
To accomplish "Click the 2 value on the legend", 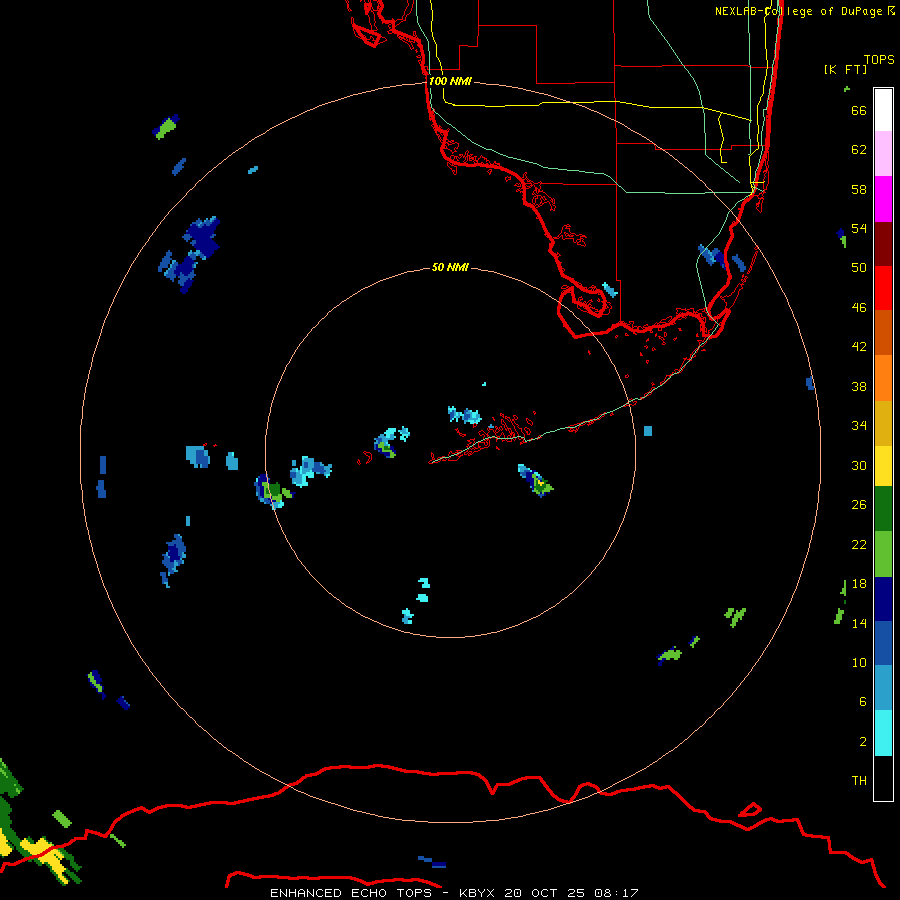I will 863,742.
